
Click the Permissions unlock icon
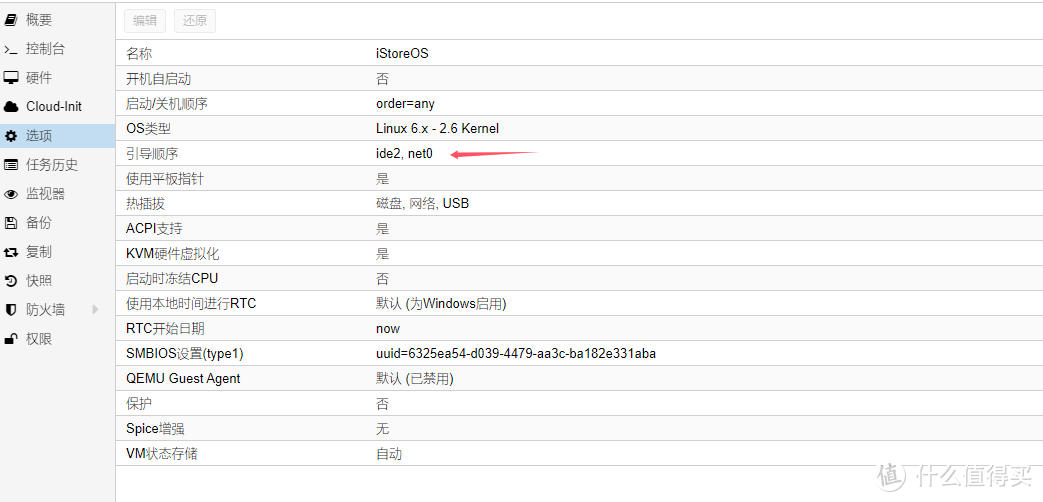[x=11, y=339]
